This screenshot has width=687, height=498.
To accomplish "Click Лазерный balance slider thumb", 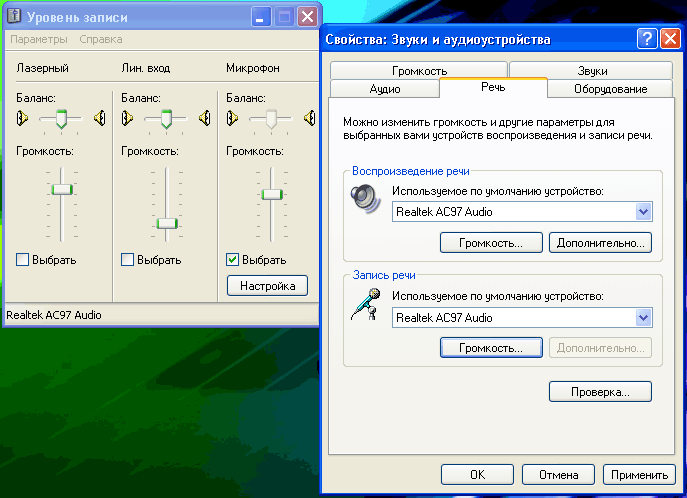I will [x=61, y=119].
